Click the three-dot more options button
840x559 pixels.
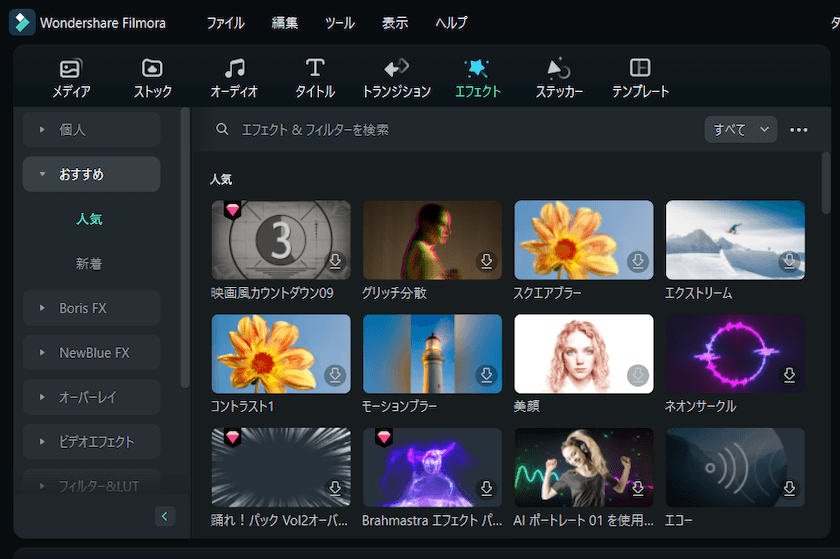click(x=798, y=129)
